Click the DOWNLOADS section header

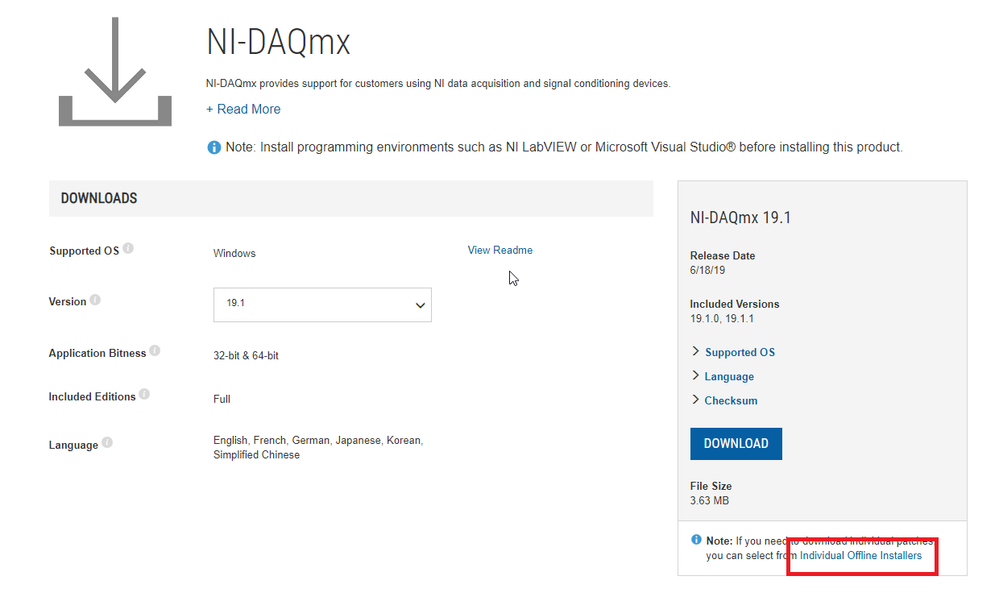[x=99, y=198]
